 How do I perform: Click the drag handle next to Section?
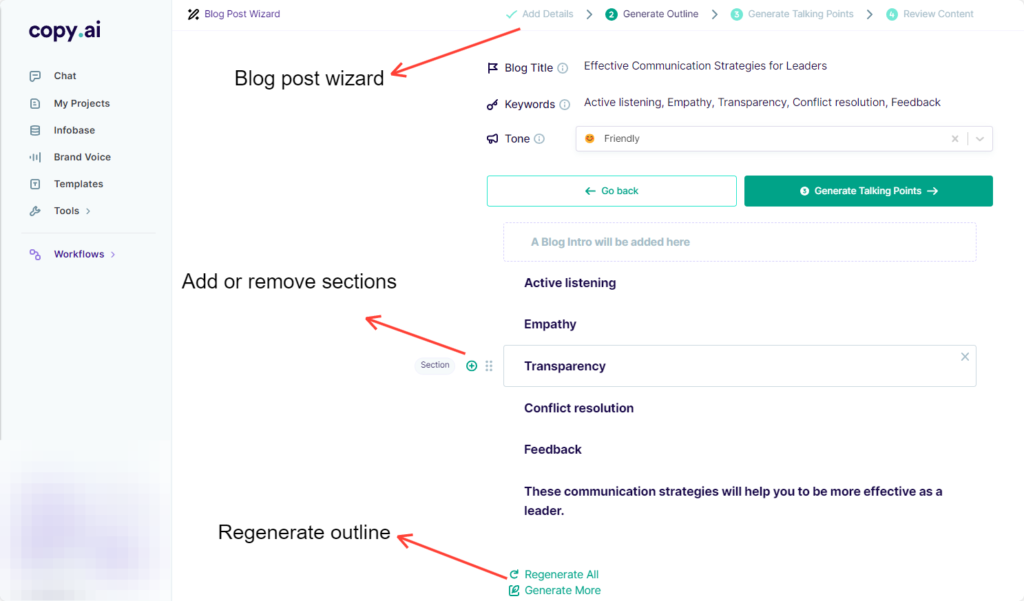(489, 365)
